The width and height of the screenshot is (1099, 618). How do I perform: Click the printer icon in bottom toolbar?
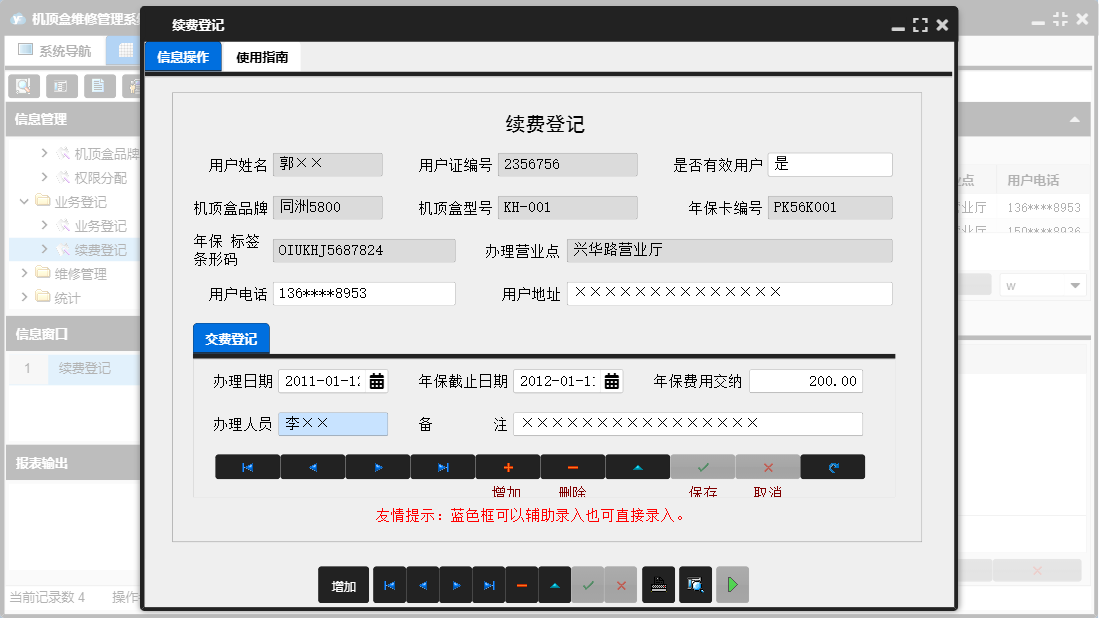(x=660, y=585)
